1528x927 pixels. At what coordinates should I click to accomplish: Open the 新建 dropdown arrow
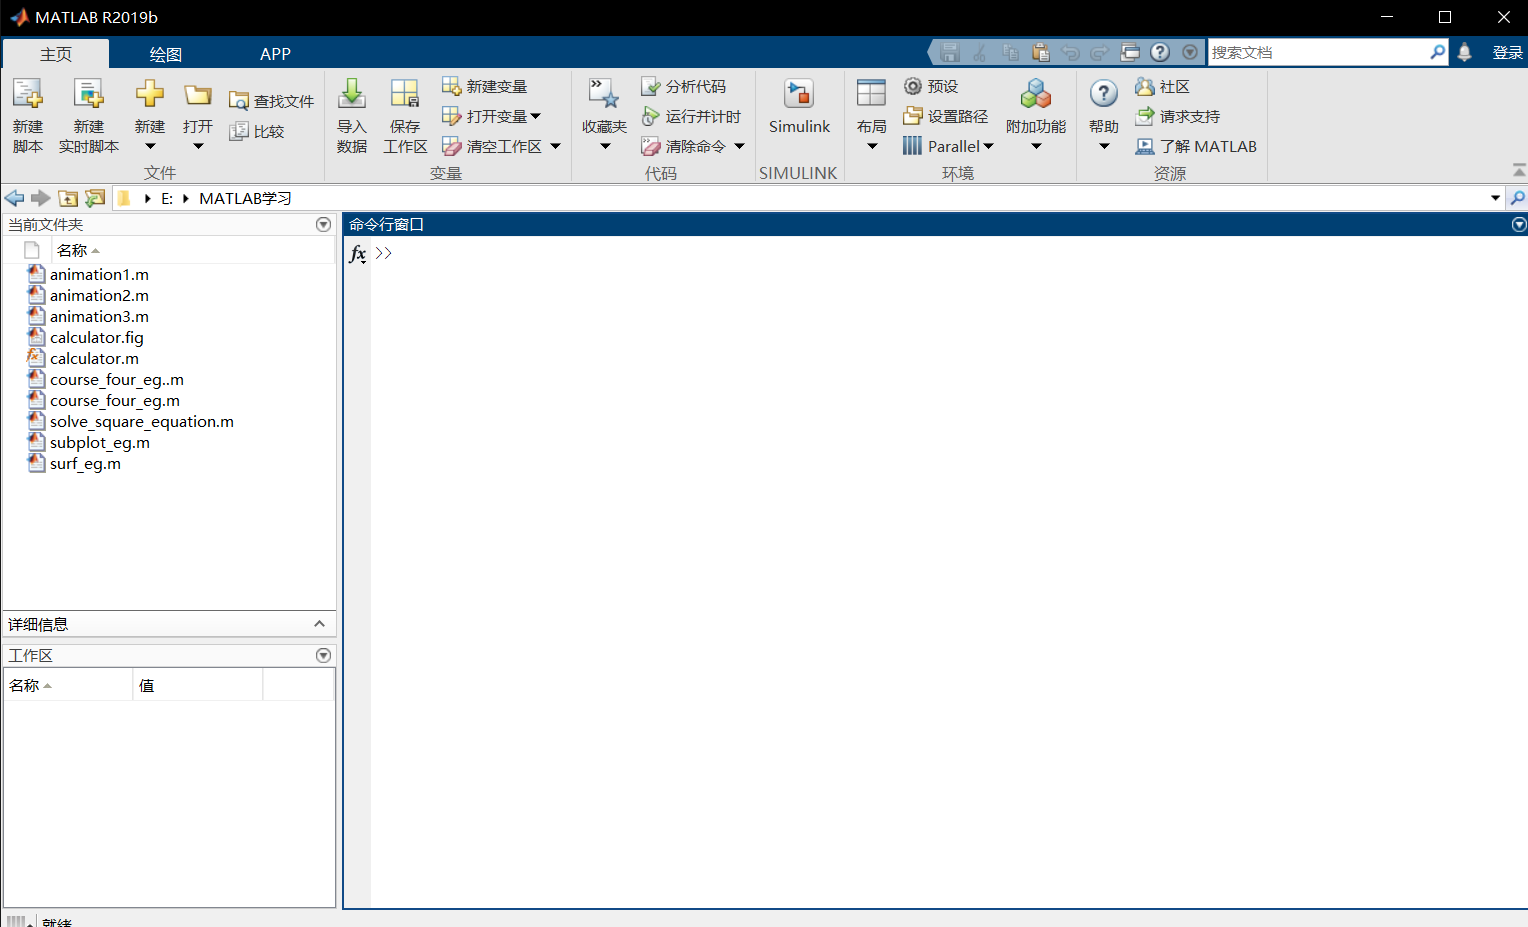(x=150, y=147)
